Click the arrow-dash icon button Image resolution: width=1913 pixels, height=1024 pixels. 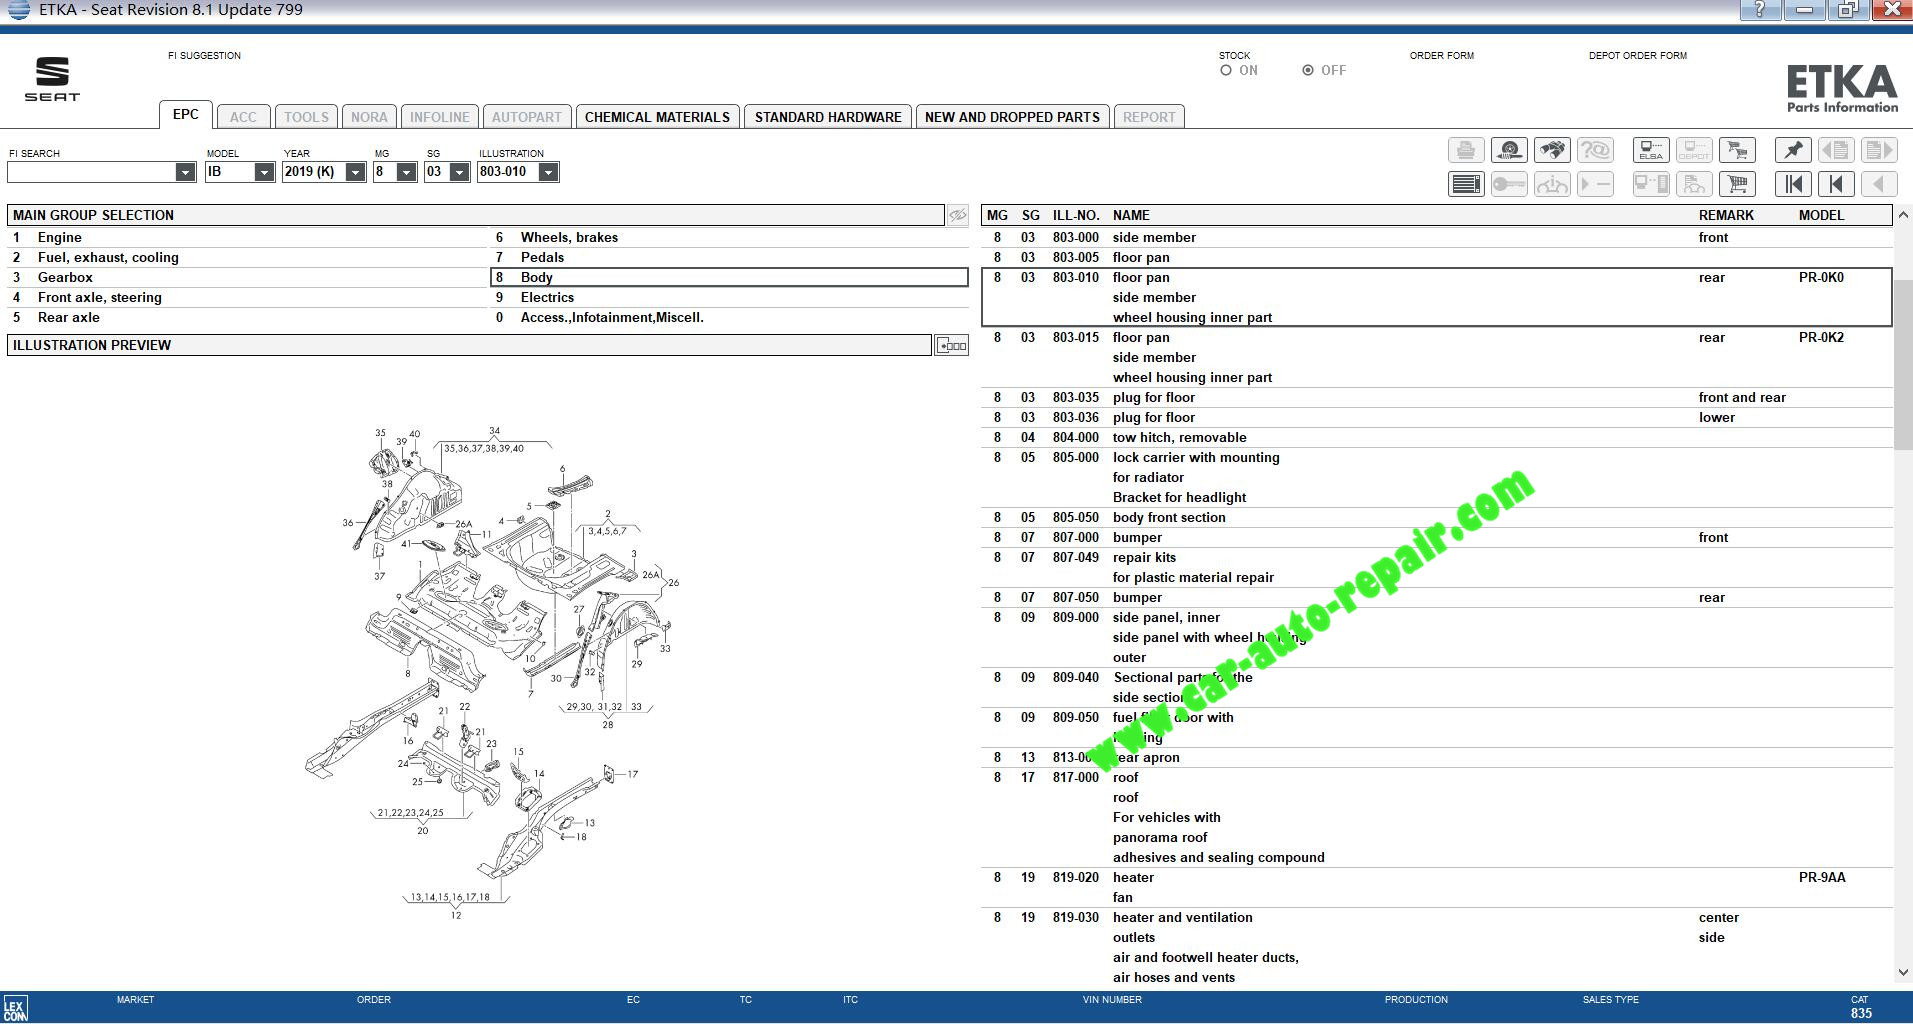(x=1595, y=184)
